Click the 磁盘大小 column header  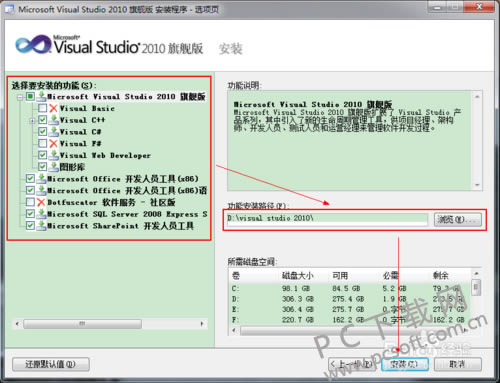pos(297,276)
